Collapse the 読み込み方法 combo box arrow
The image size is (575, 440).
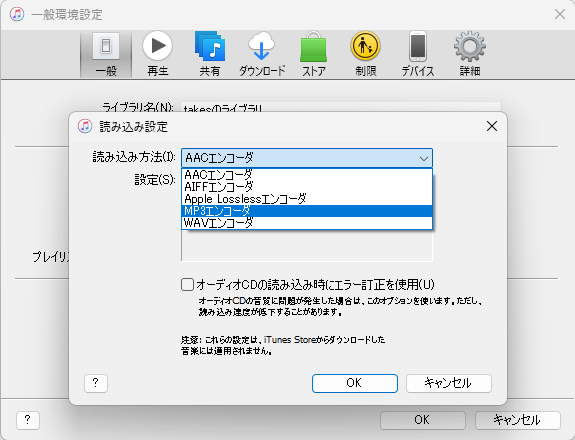click(x=424, y=158)
